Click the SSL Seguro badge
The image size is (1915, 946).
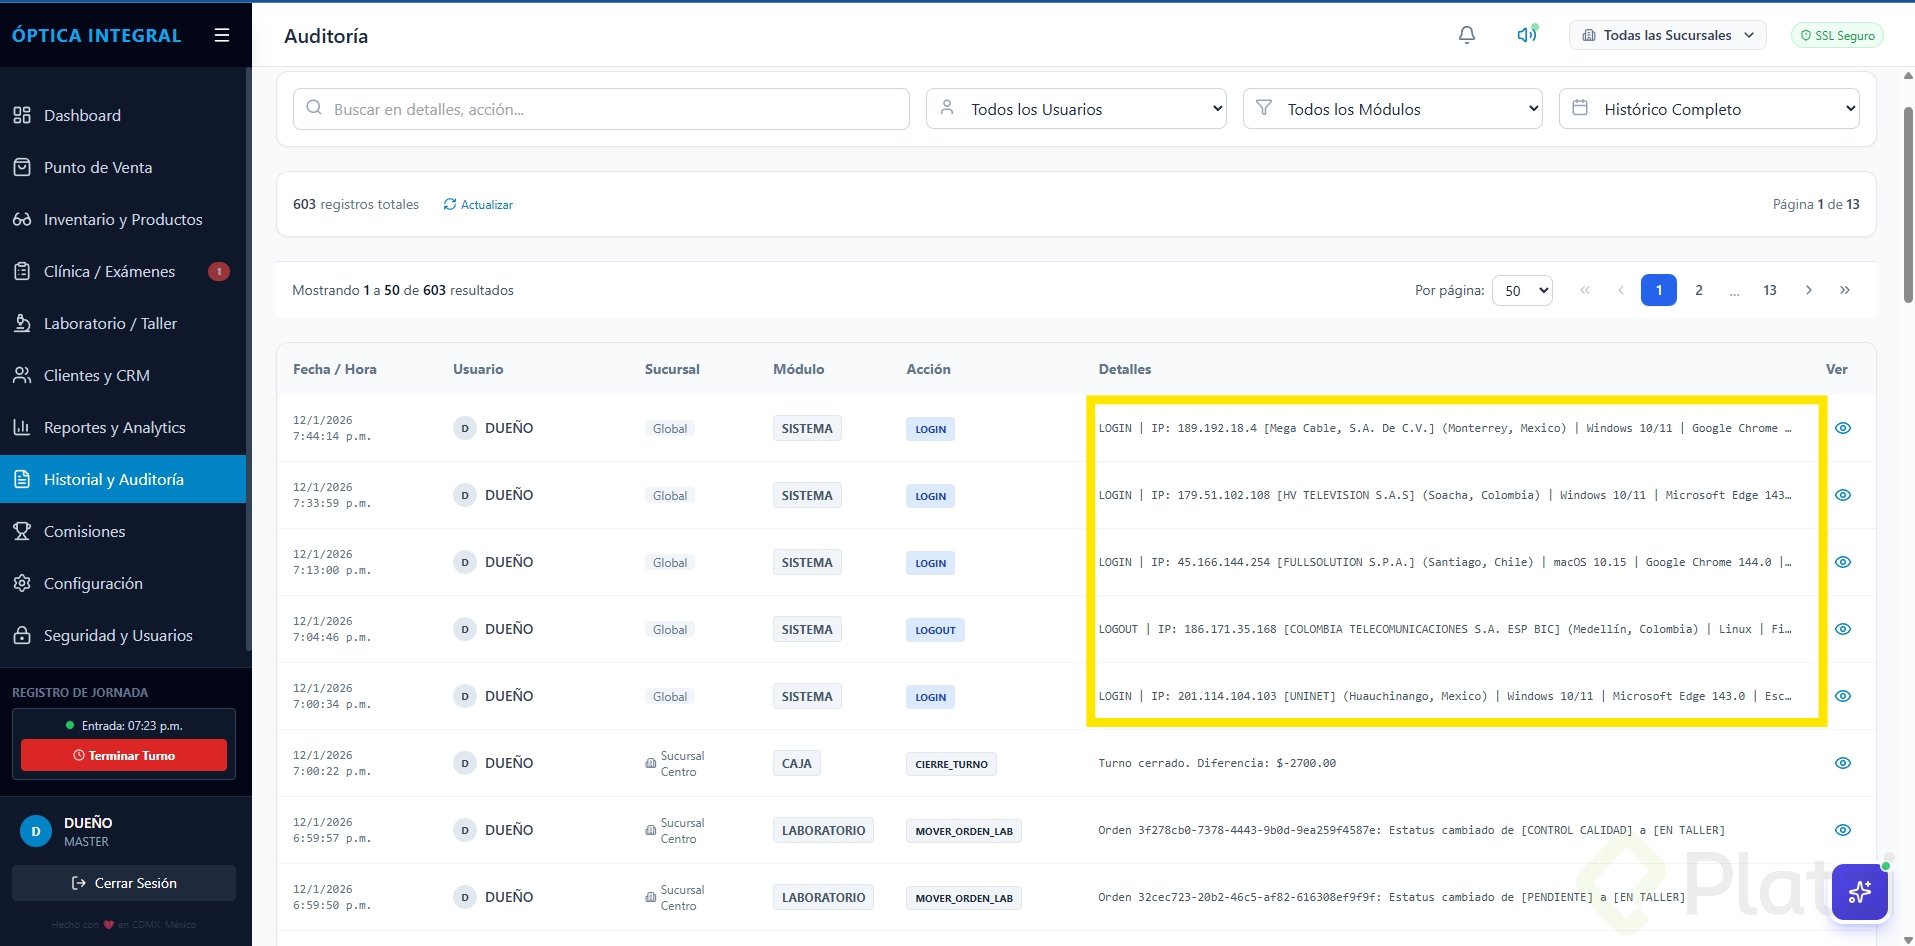pyautogui.click(x=1837, y=35)
